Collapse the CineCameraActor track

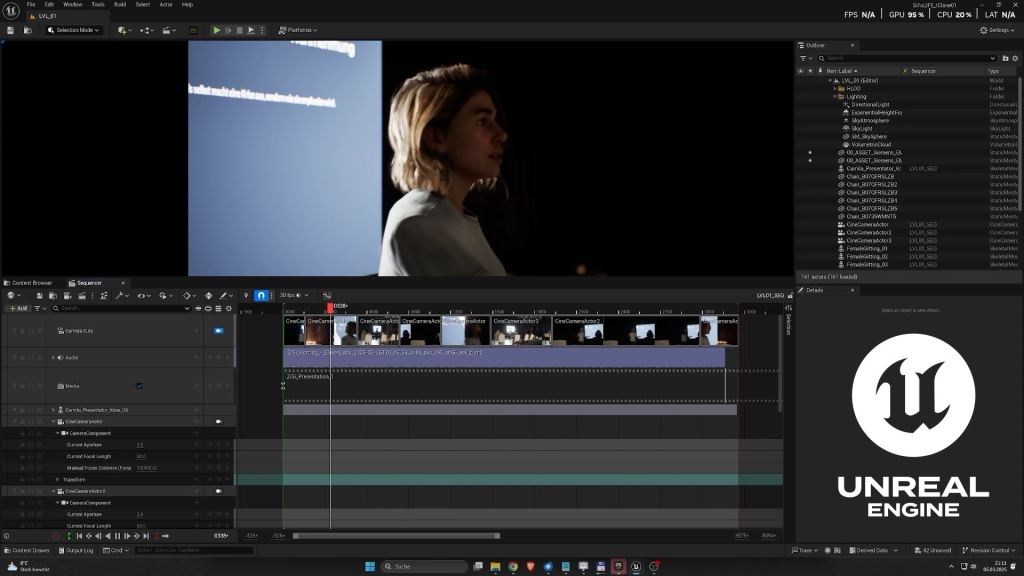tap(54, 422)
